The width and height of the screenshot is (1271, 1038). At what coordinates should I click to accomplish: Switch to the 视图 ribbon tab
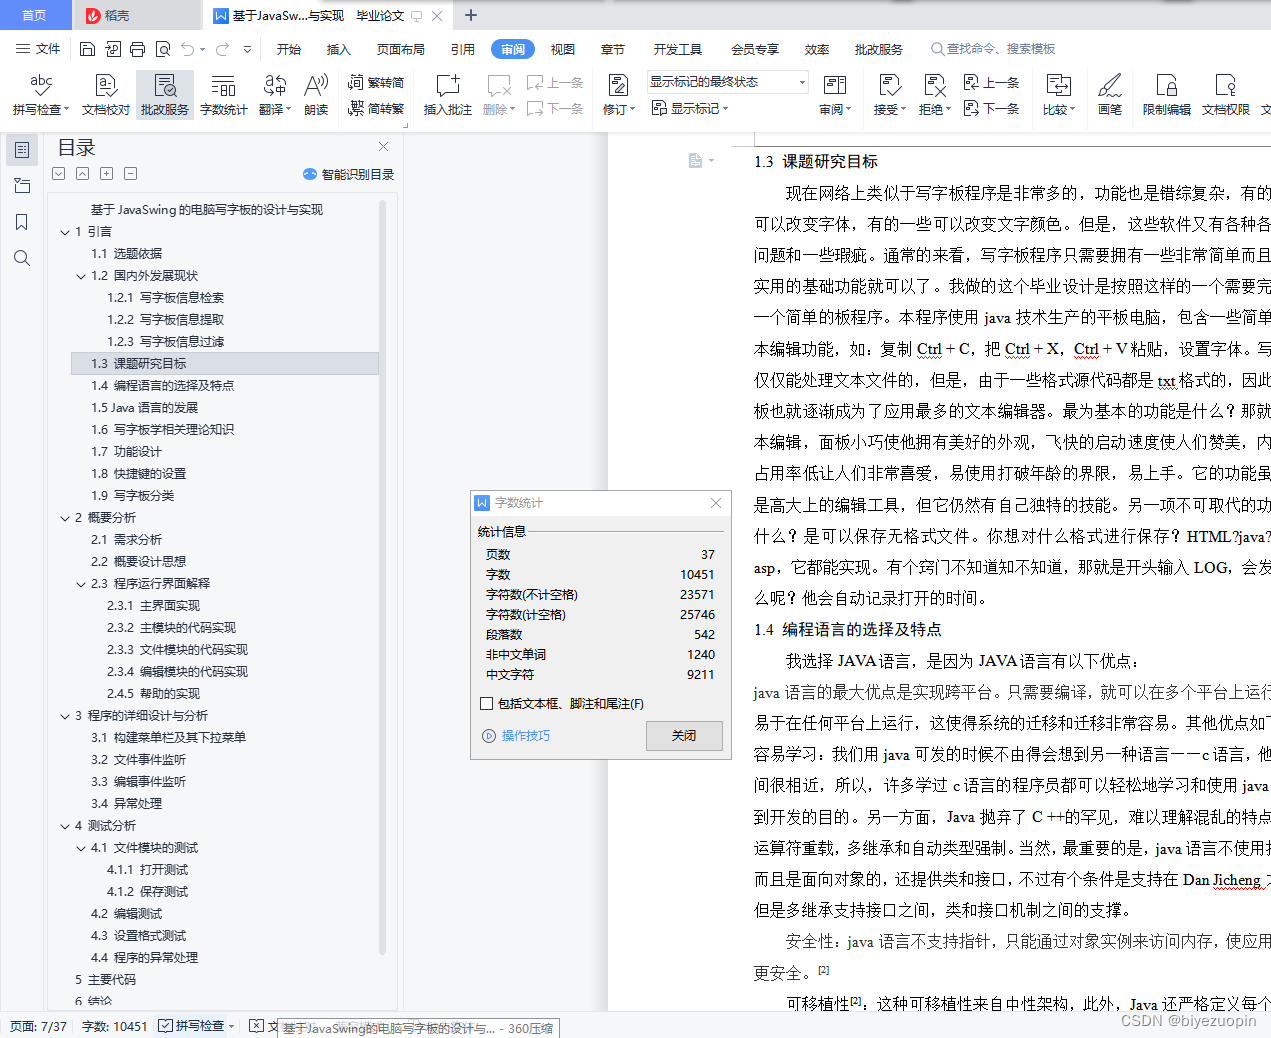coord(563,49)
